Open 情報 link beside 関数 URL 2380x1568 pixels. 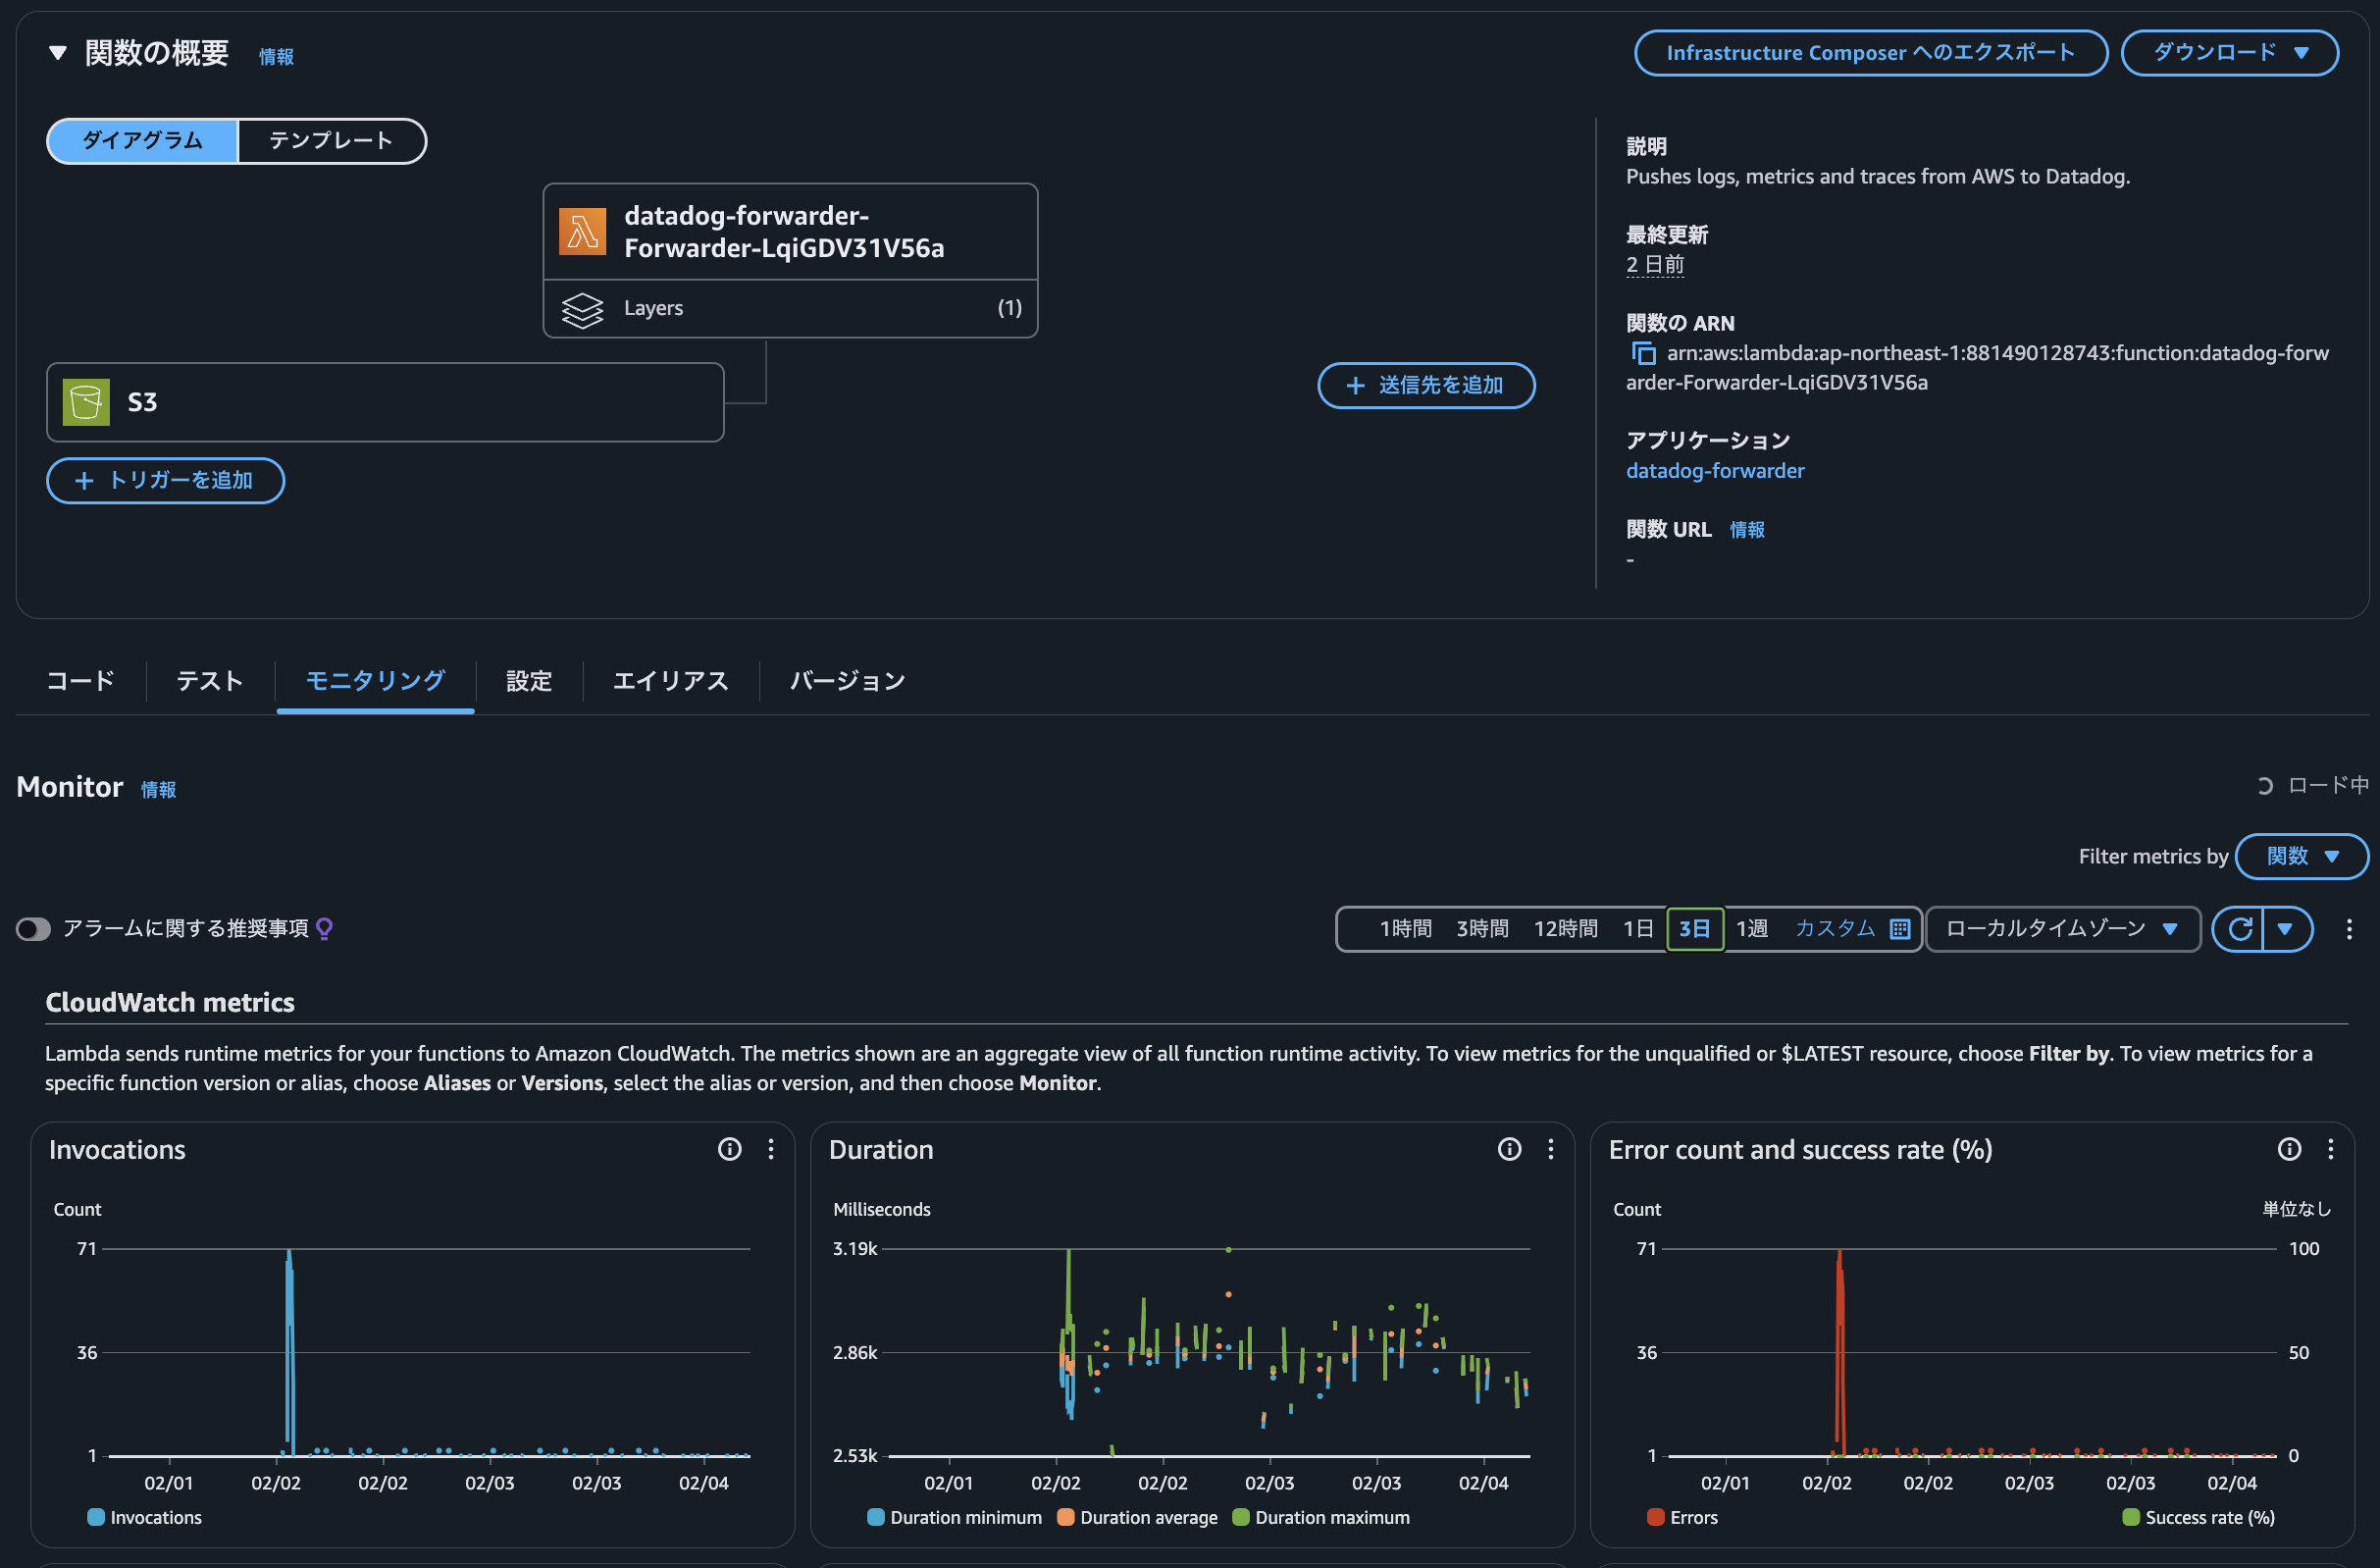click(x=1746, y=530)
